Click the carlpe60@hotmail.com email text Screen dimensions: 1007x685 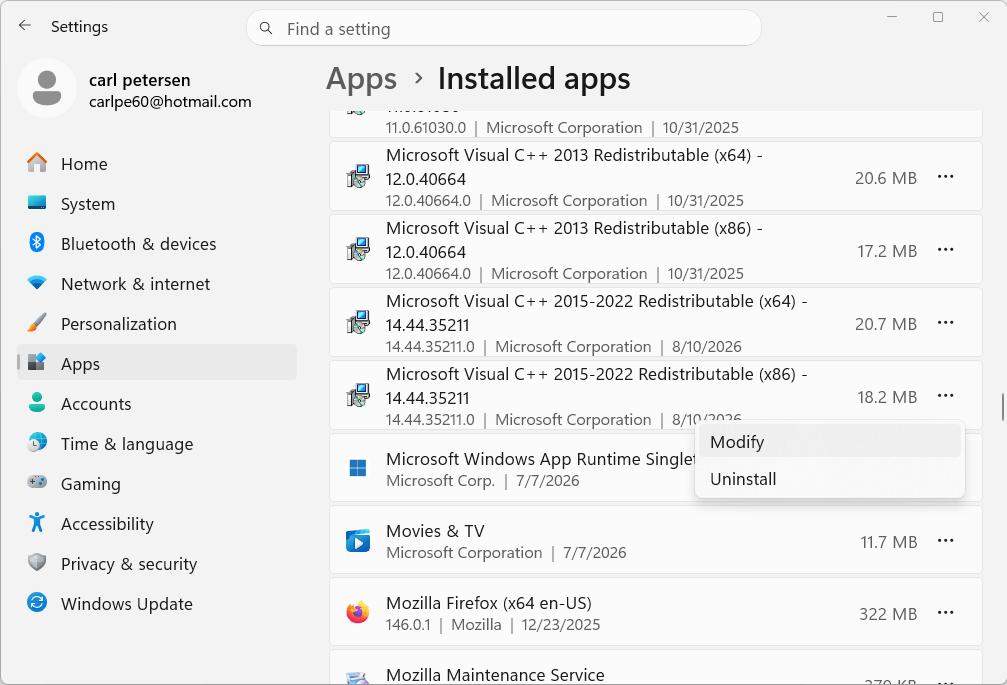(x=170, y=101)
